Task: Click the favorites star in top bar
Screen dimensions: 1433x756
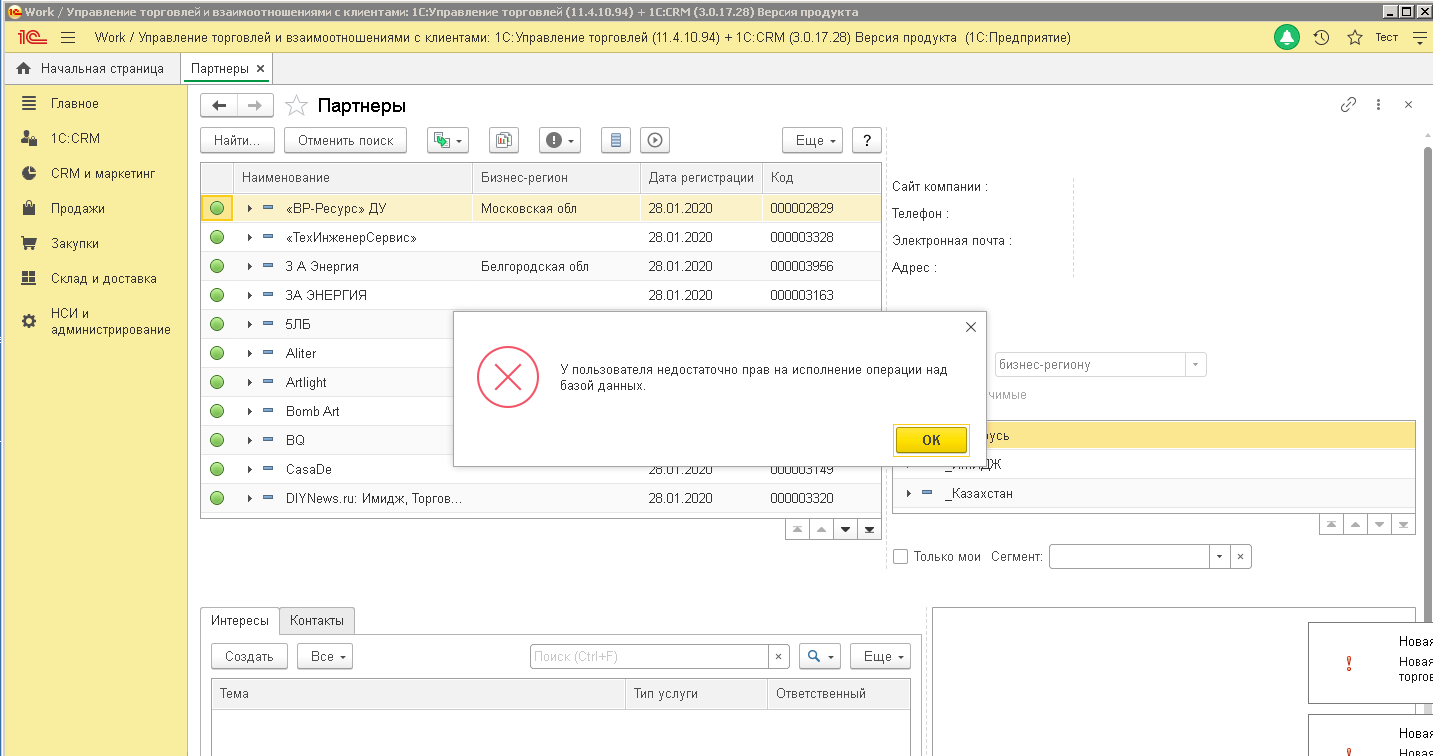Action: point(1355,38)
